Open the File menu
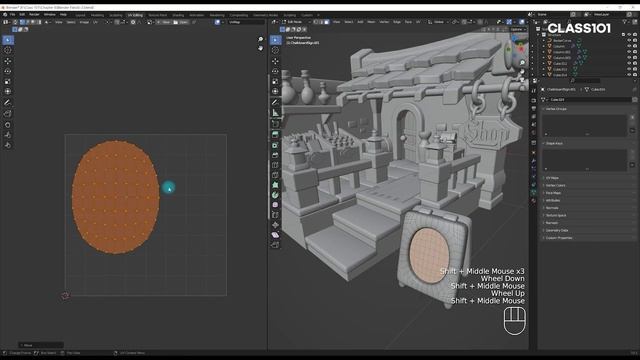This screenshot has width=640, height=360. point(13,15)
